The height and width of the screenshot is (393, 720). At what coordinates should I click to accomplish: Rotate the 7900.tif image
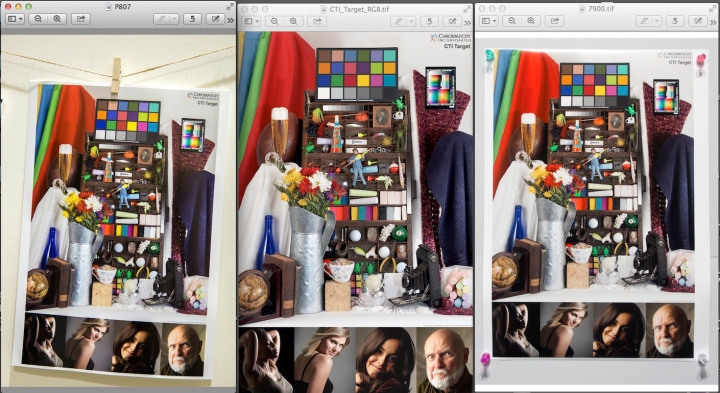(x=675, y=21)
